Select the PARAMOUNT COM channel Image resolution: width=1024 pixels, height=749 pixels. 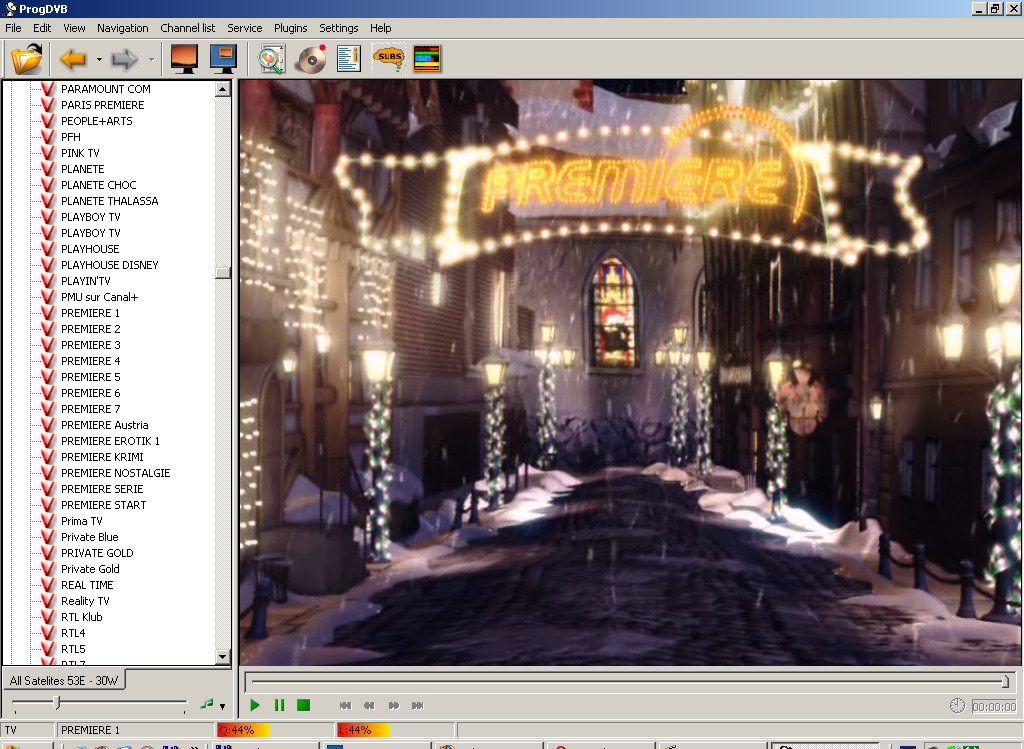106,89
